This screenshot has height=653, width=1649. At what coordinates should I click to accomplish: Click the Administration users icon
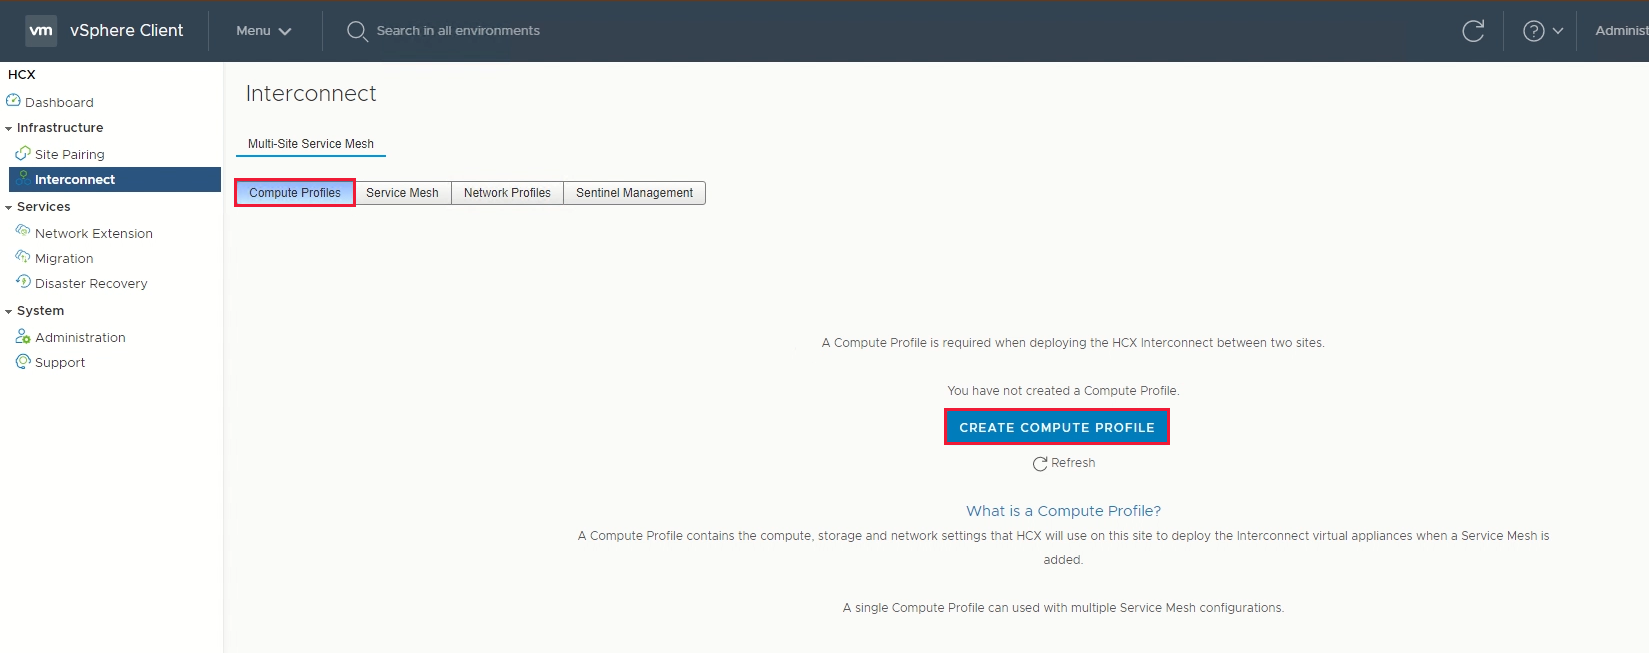click(x=23, y=336)
